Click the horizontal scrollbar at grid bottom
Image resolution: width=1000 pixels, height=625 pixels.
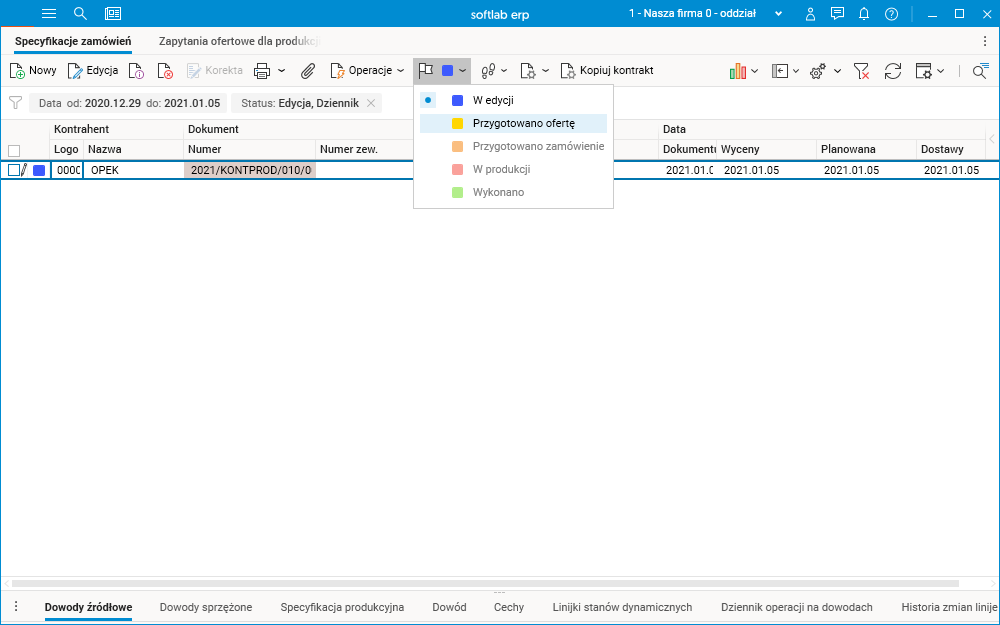pos(485,583)
